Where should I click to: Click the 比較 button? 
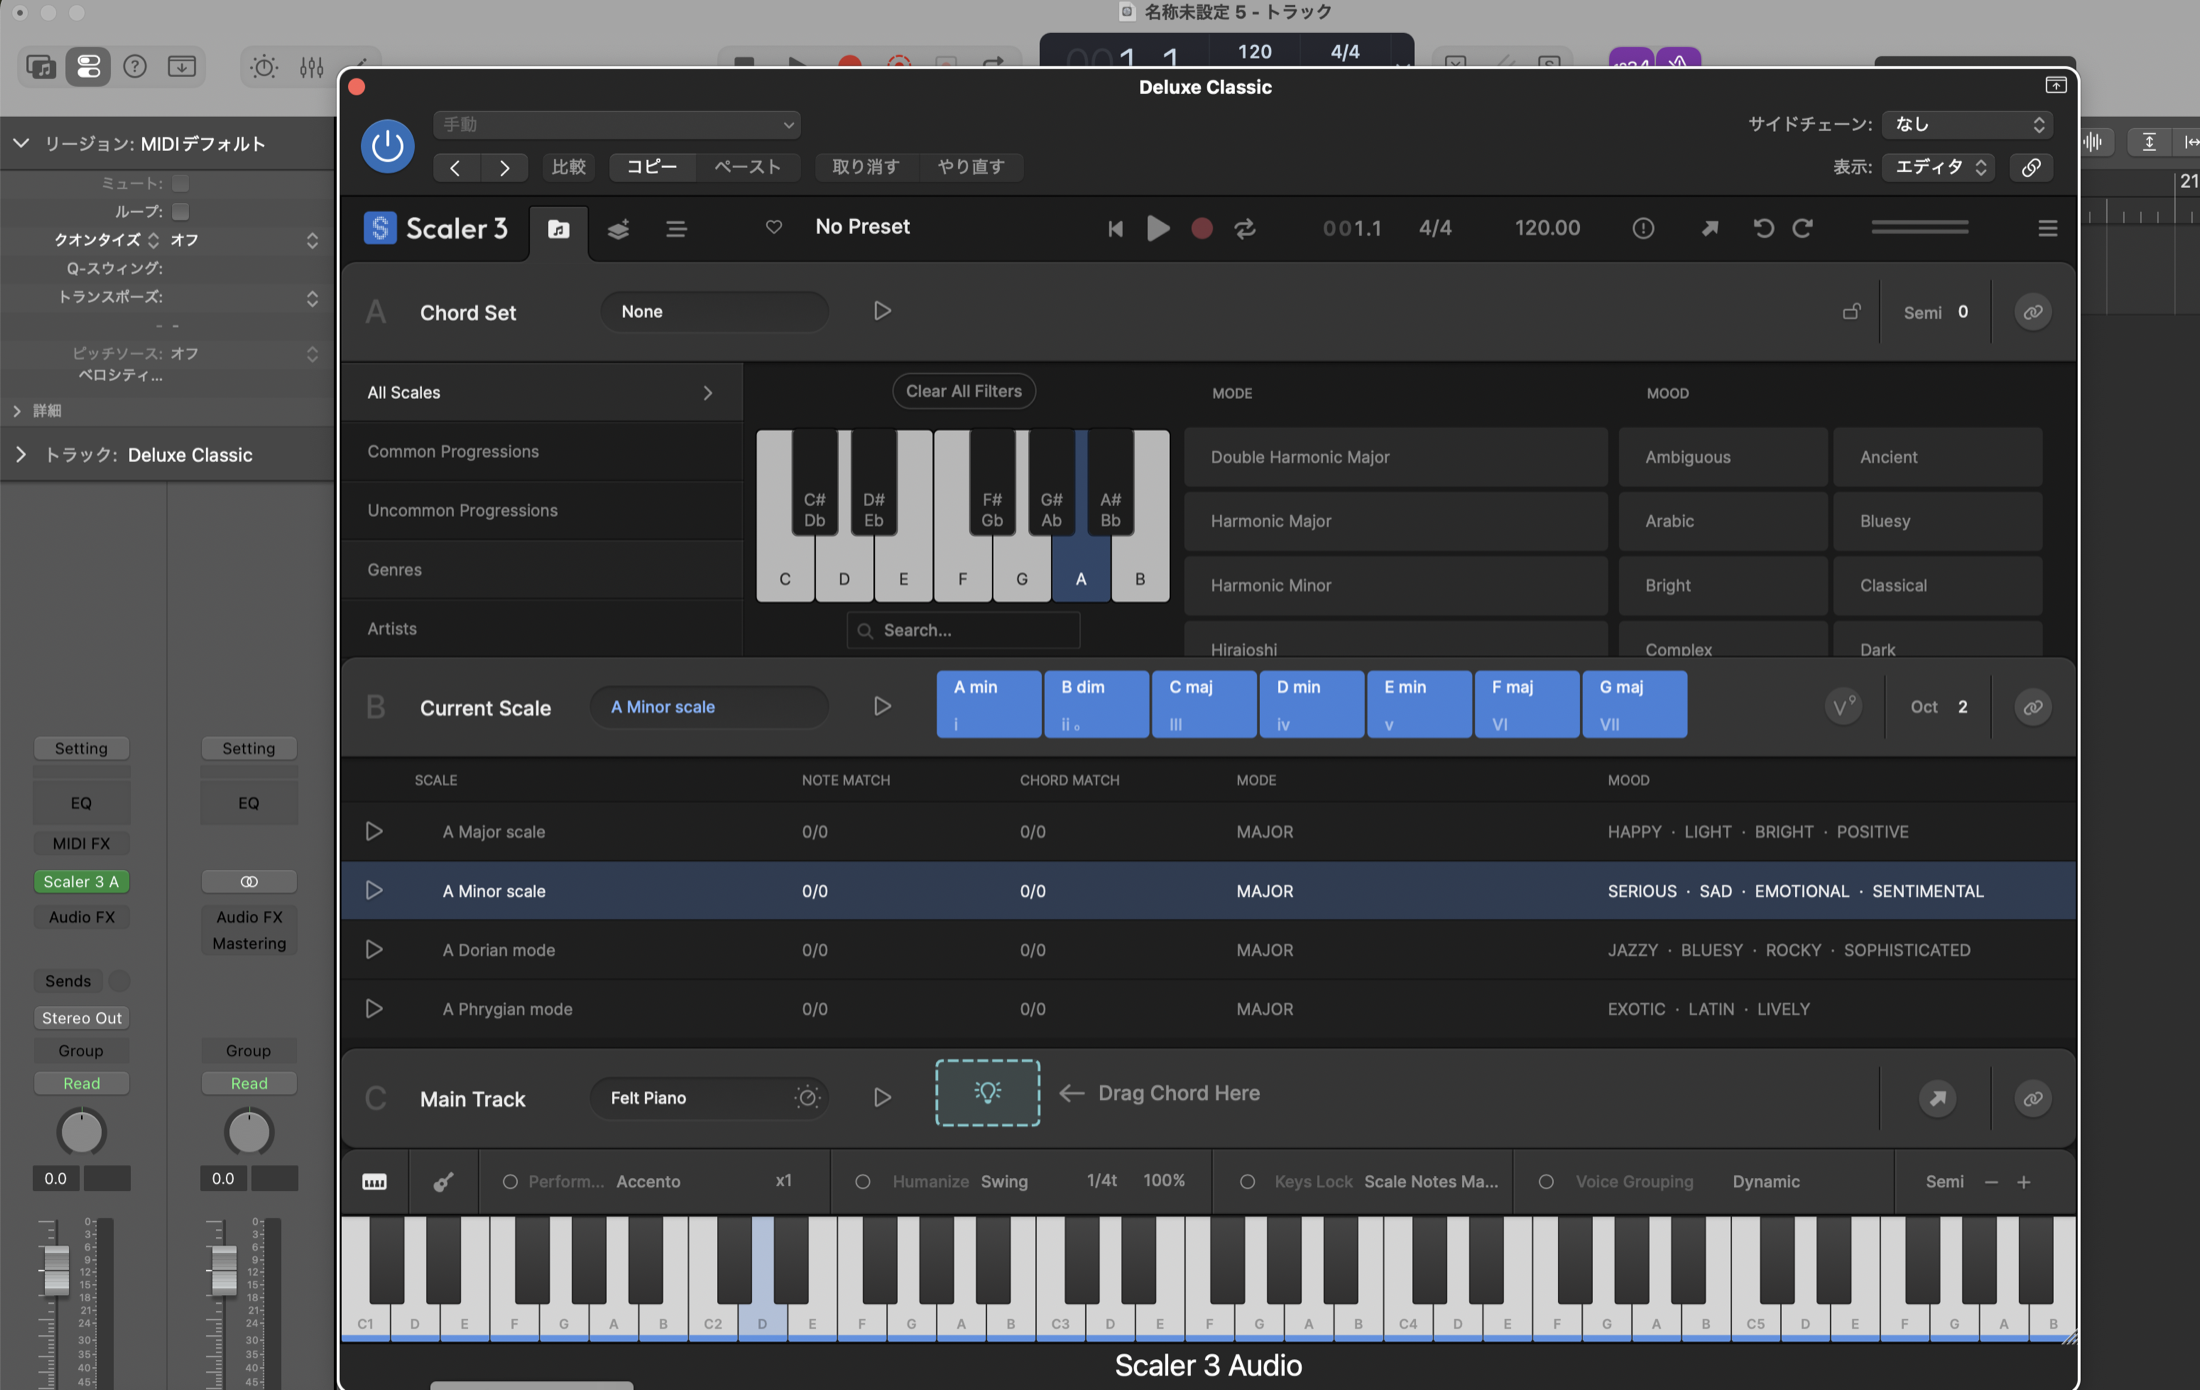coord(569,167)
